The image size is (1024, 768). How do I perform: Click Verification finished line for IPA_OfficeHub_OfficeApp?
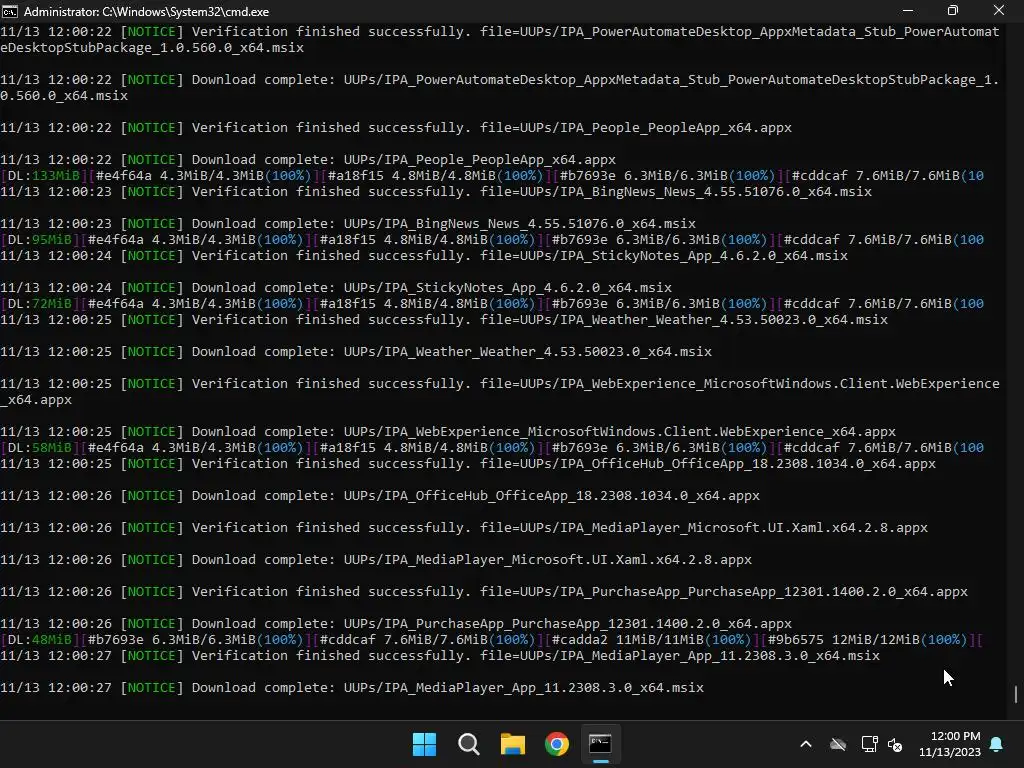click(468, 464)
